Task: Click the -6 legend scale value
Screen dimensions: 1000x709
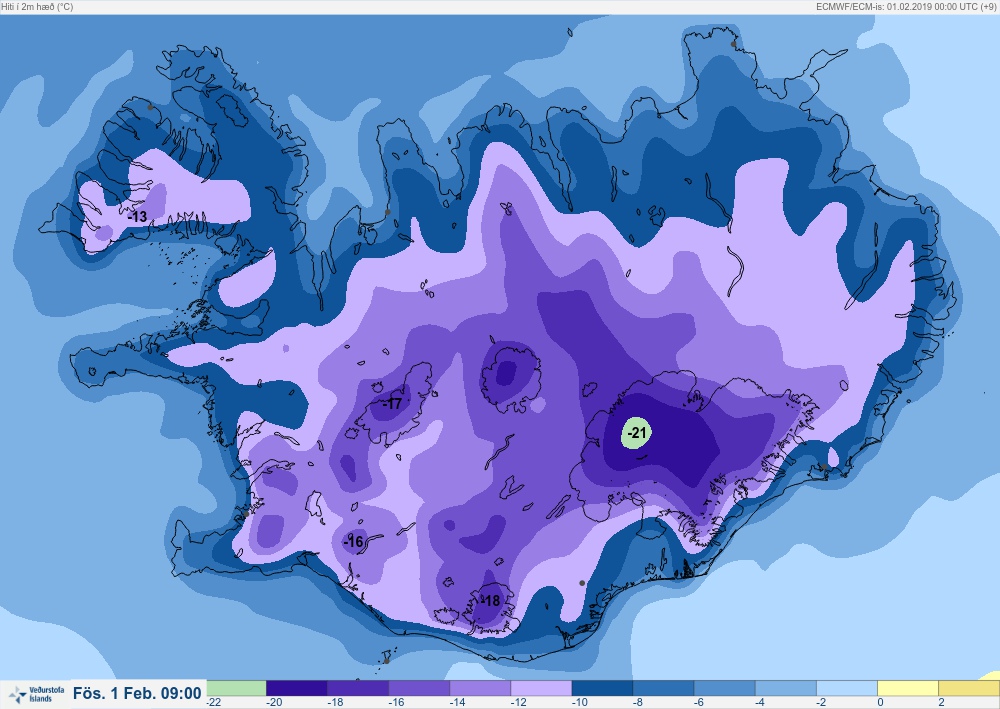Action: pyautogui.click(x=699, y=702)
